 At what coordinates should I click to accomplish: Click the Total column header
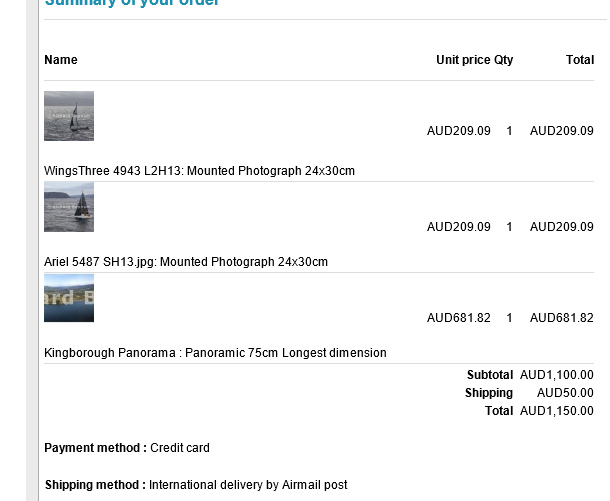click(580, 60)
